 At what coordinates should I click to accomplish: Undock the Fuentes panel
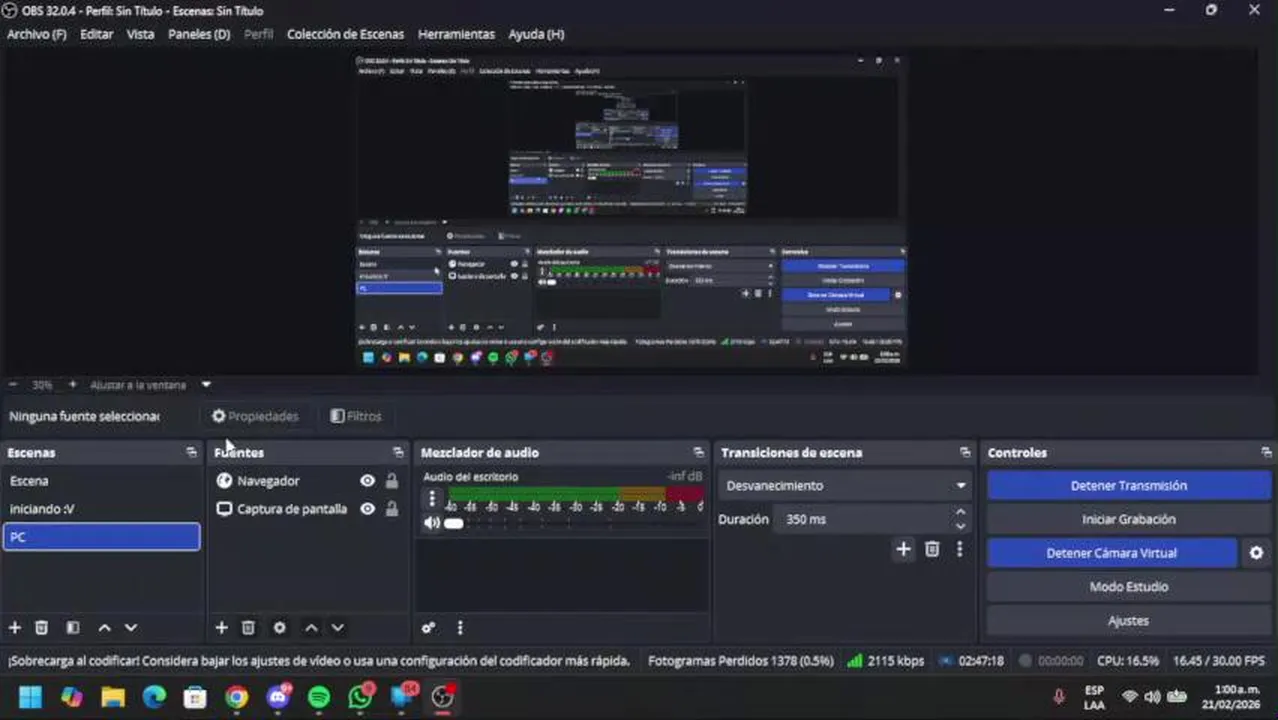click(398, 453)
